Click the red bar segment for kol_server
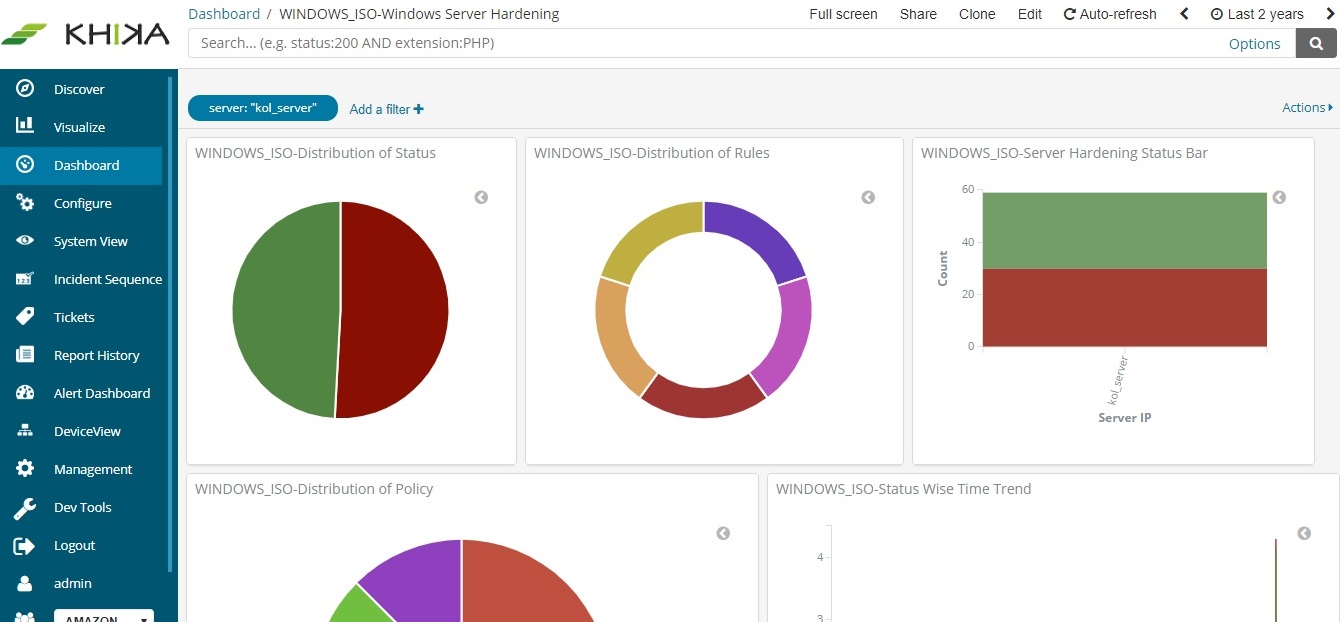1340x622 pixels. tap(1125, 308)
